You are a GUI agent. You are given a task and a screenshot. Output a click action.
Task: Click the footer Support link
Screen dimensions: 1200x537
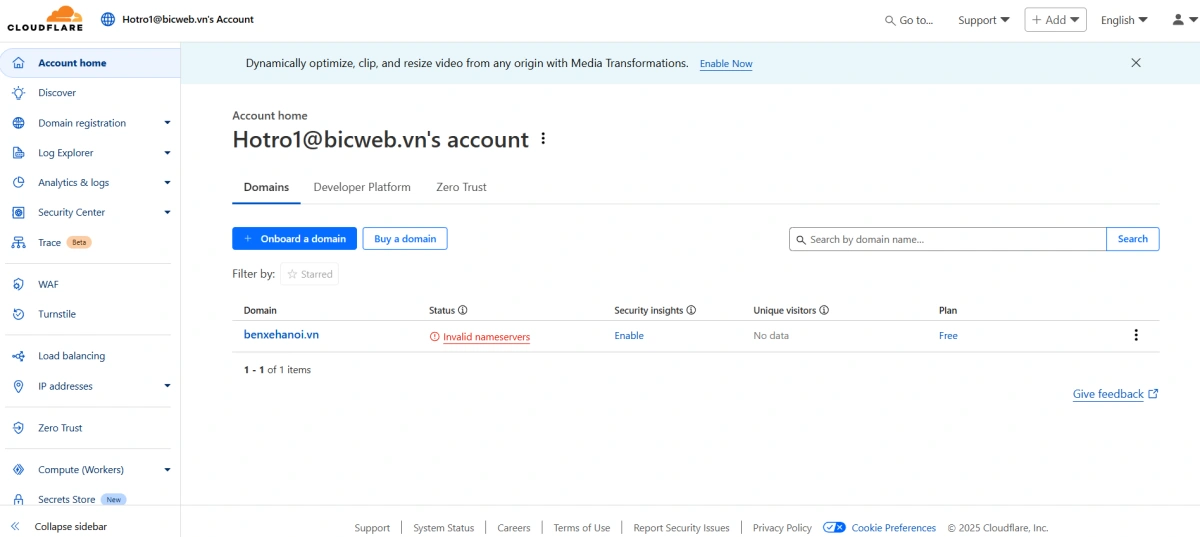[x=372, y=528]
